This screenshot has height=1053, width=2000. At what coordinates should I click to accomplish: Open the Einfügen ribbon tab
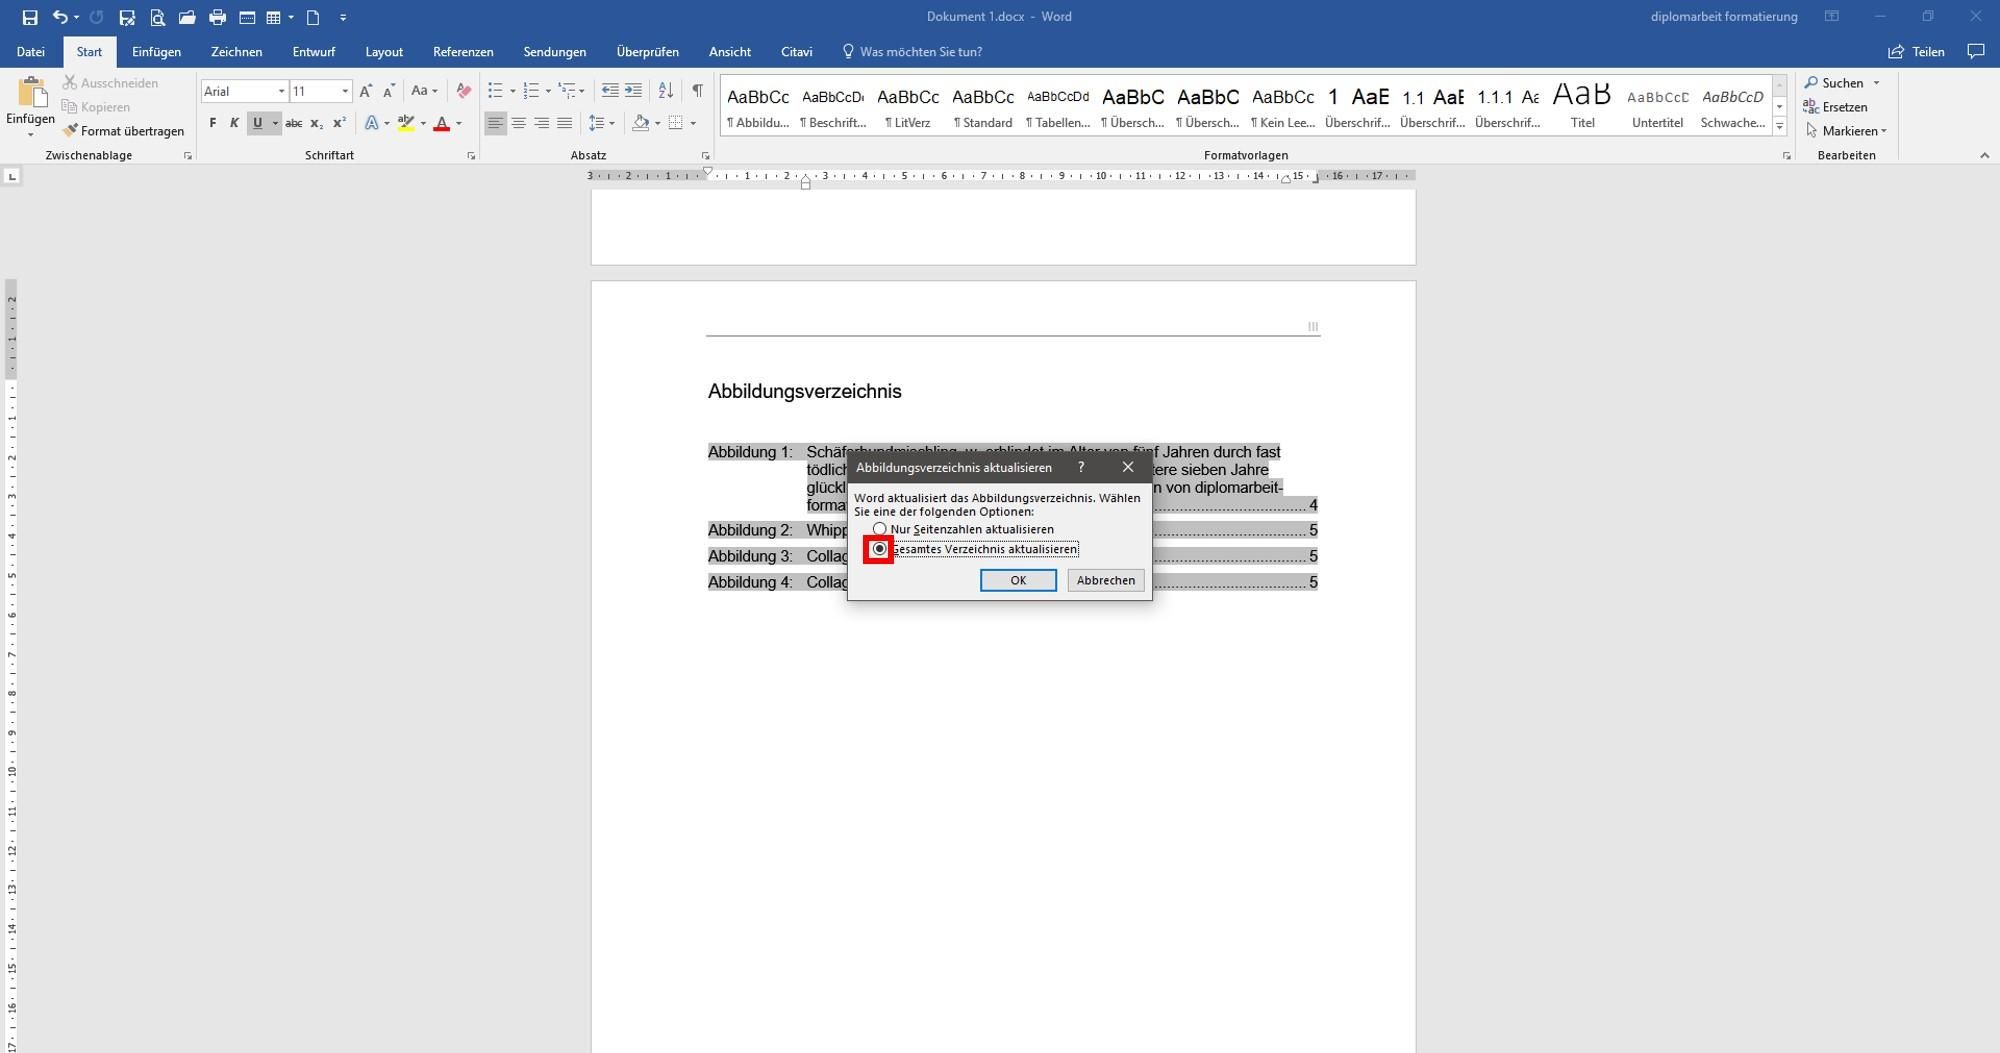[x=156, y=52]
